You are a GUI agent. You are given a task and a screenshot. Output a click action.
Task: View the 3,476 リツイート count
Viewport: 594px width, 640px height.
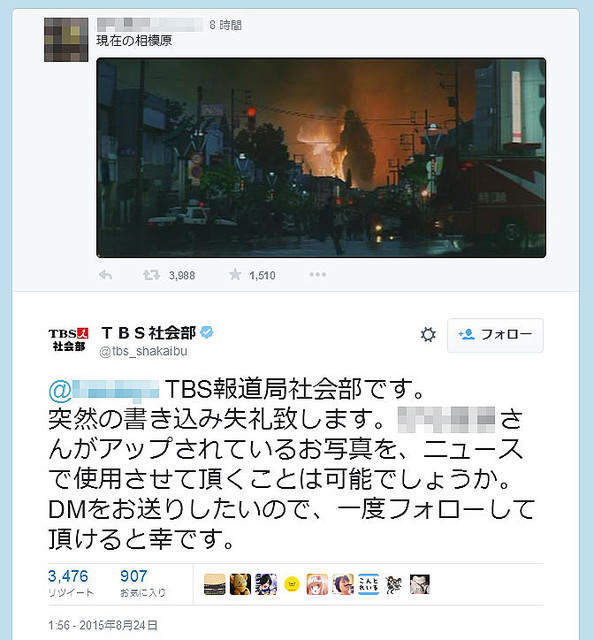[x=70, y=583]
